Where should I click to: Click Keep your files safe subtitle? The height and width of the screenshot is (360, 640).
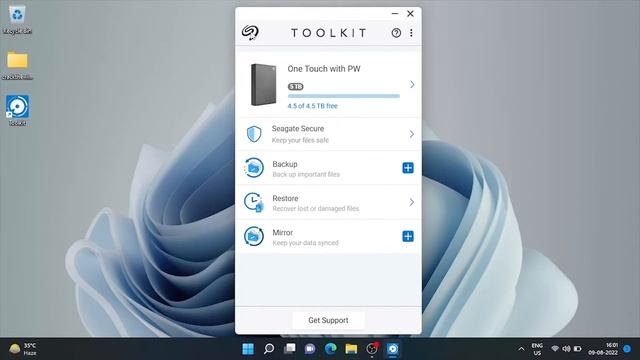click(x=300, y=140)
